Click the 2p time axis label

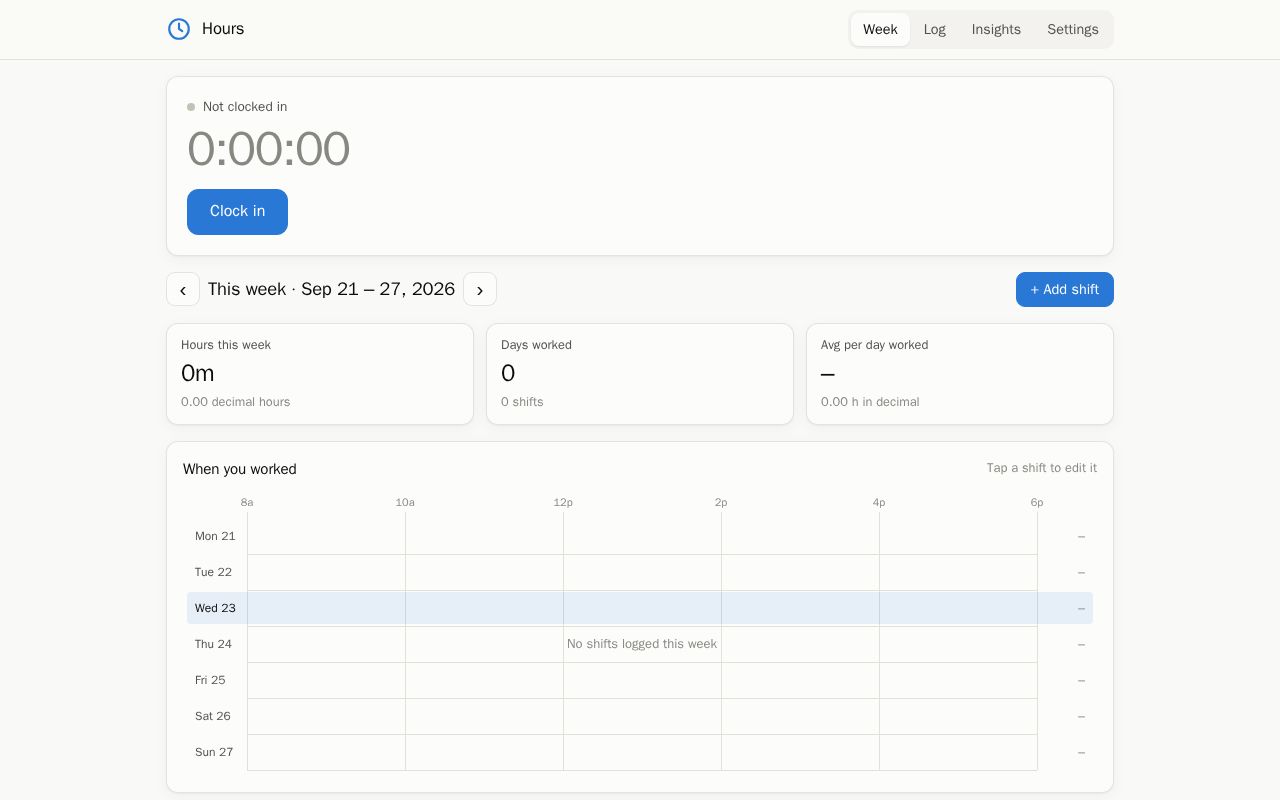(721, 502)
